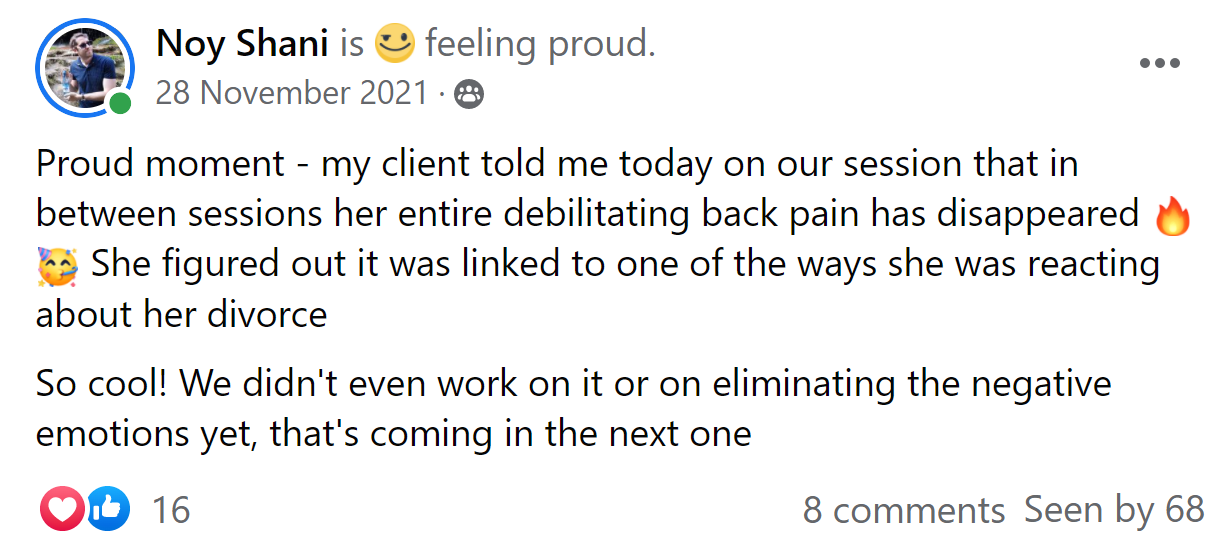Click the group audience icon next to the date
The height and width of the screenshot is (547, 1226).
click(468, 96)
